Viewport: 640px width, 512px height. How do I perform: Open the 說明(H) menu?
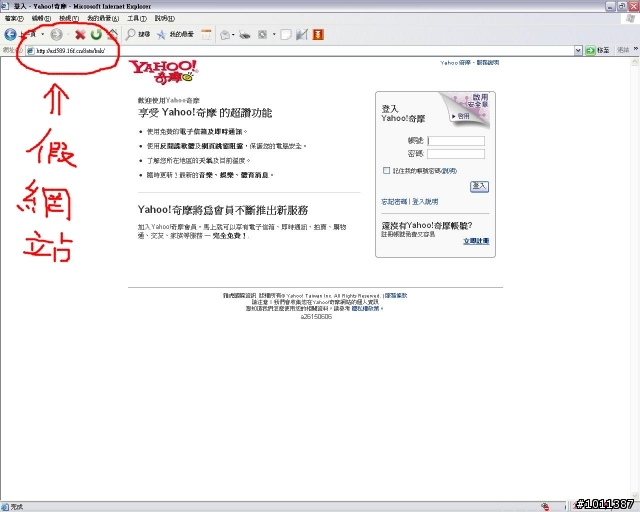click(x=164, y=18)
